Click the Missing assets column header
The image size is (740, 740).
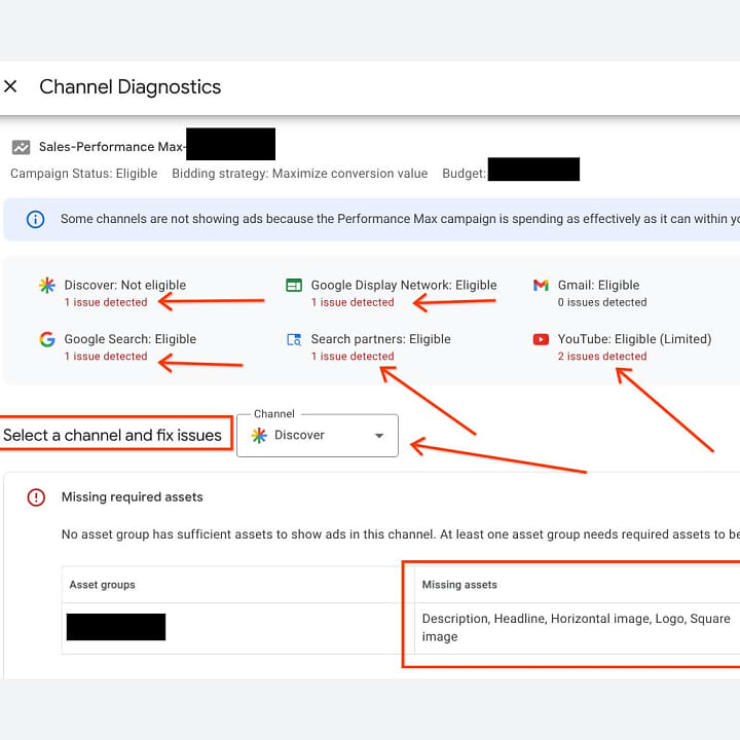pyautogui.click(x=460, y=585)
